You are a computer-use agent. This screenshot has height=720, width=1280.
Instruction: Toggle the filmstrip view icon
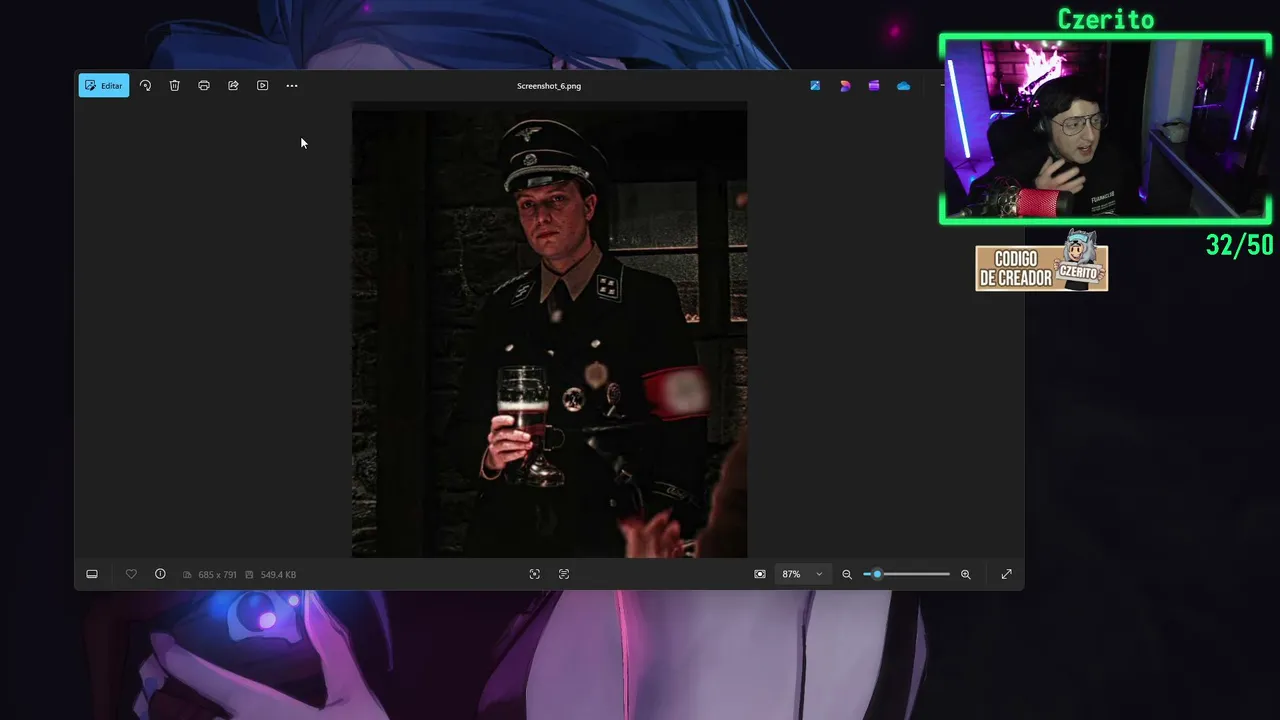92,574
